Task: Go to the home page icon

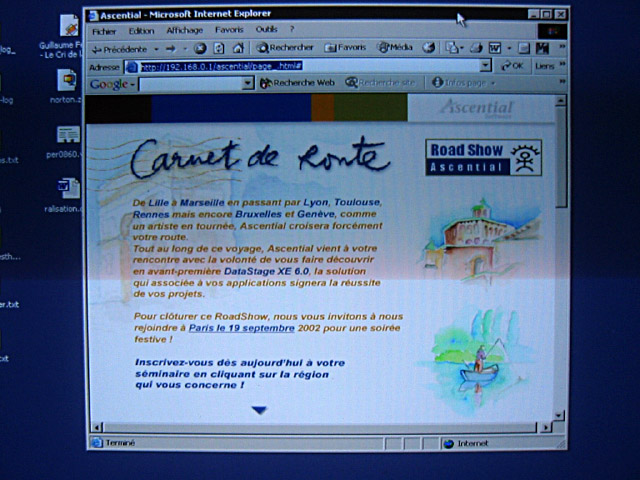Action: pos(238,48)
